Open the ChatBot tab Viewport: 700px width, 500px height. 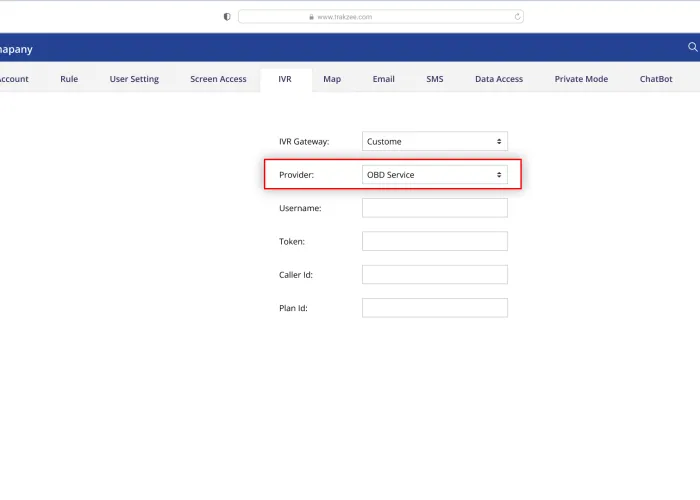[x=656, y=79]
